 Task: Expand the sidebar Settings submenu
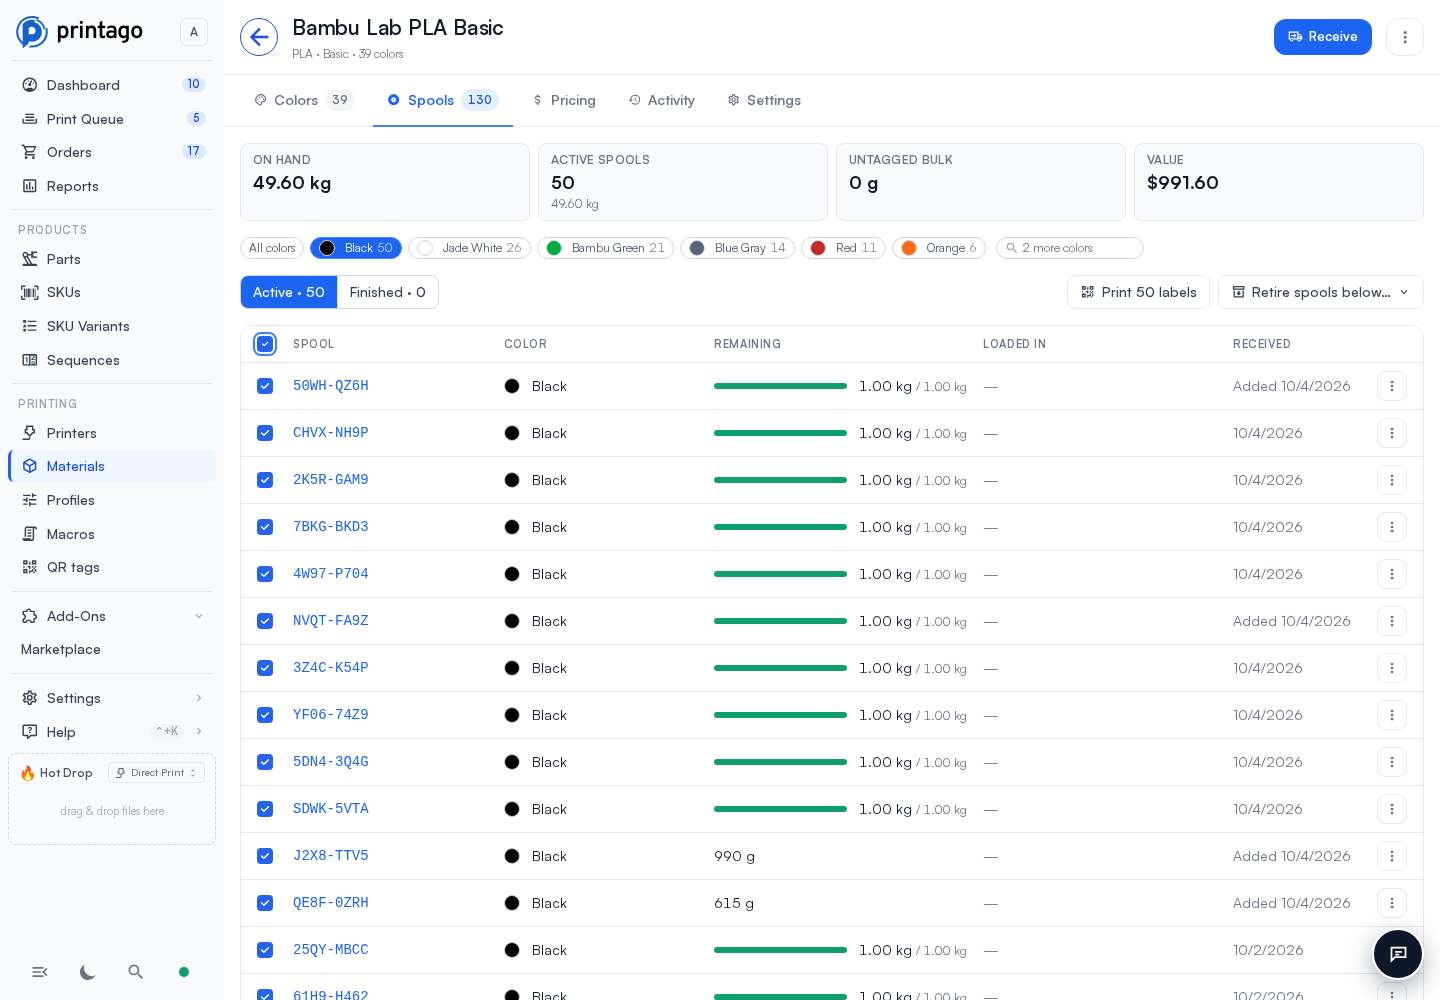112,698
